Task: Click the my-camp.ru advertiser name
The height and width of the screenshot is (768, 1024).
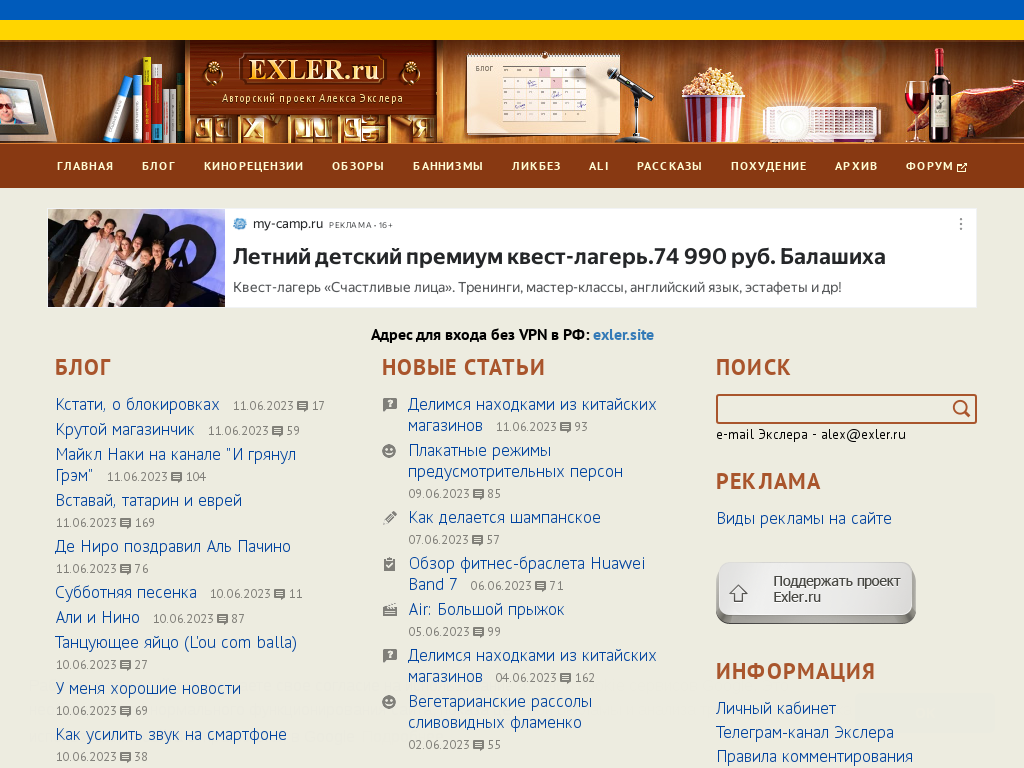Action: click(287, 224)
